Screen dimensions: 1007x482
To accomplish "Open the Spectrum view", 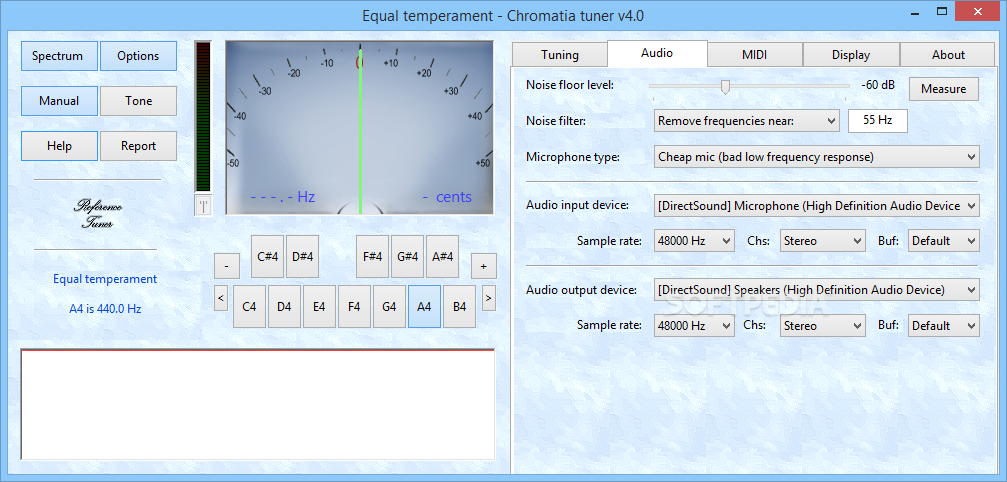I will tap(59, 56).
